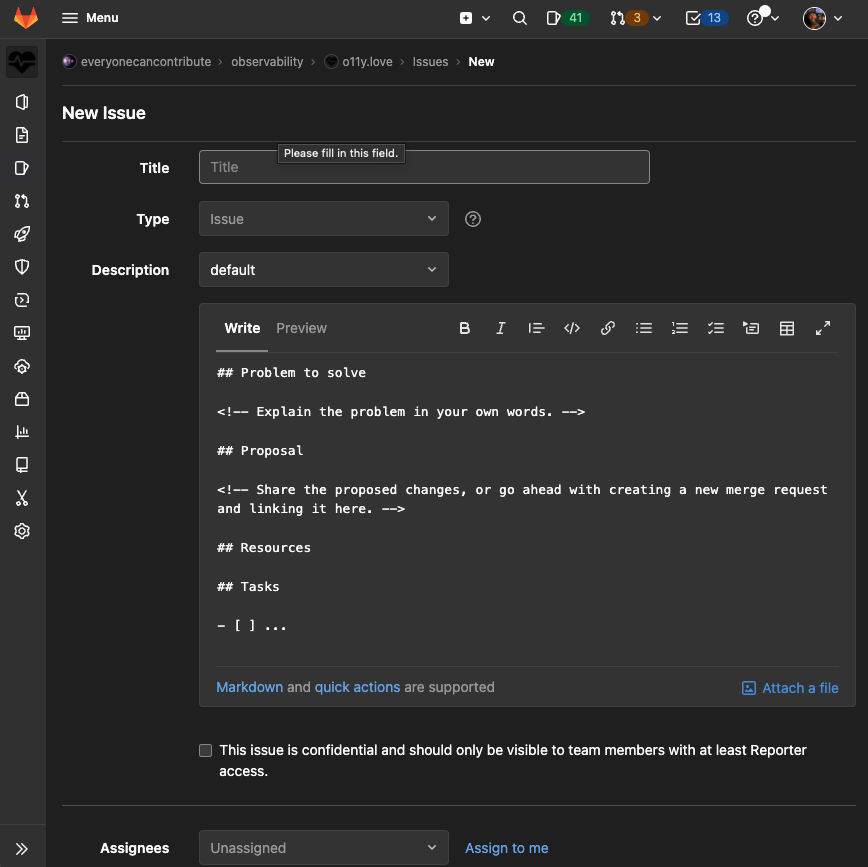Add a bullet list
This screenshot has height=867, width=868.
pos(644,328)
